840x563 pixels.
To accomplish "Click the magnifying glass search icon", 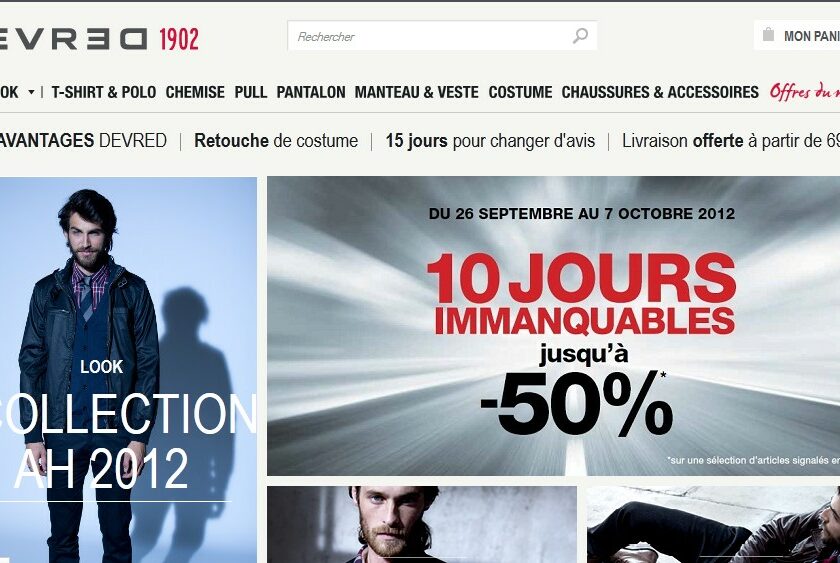I will [x=580, y=36].
